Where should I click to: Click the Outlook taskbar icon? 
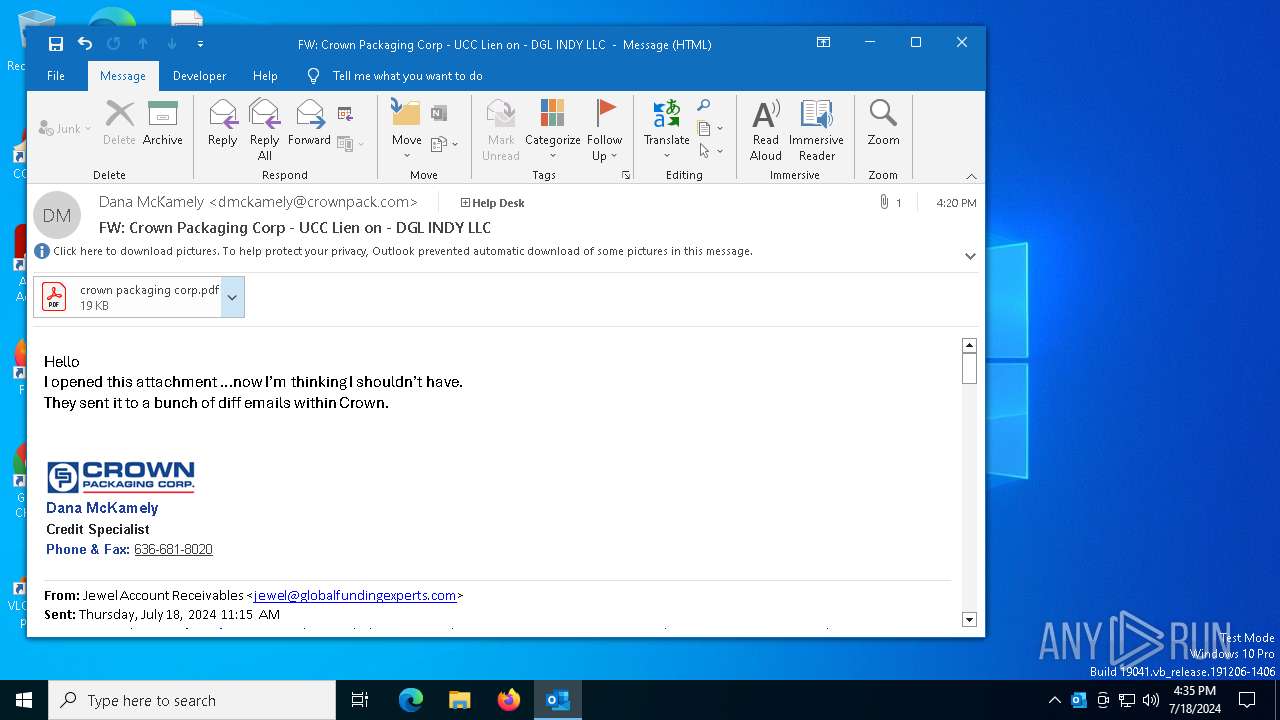click(558, 700)
